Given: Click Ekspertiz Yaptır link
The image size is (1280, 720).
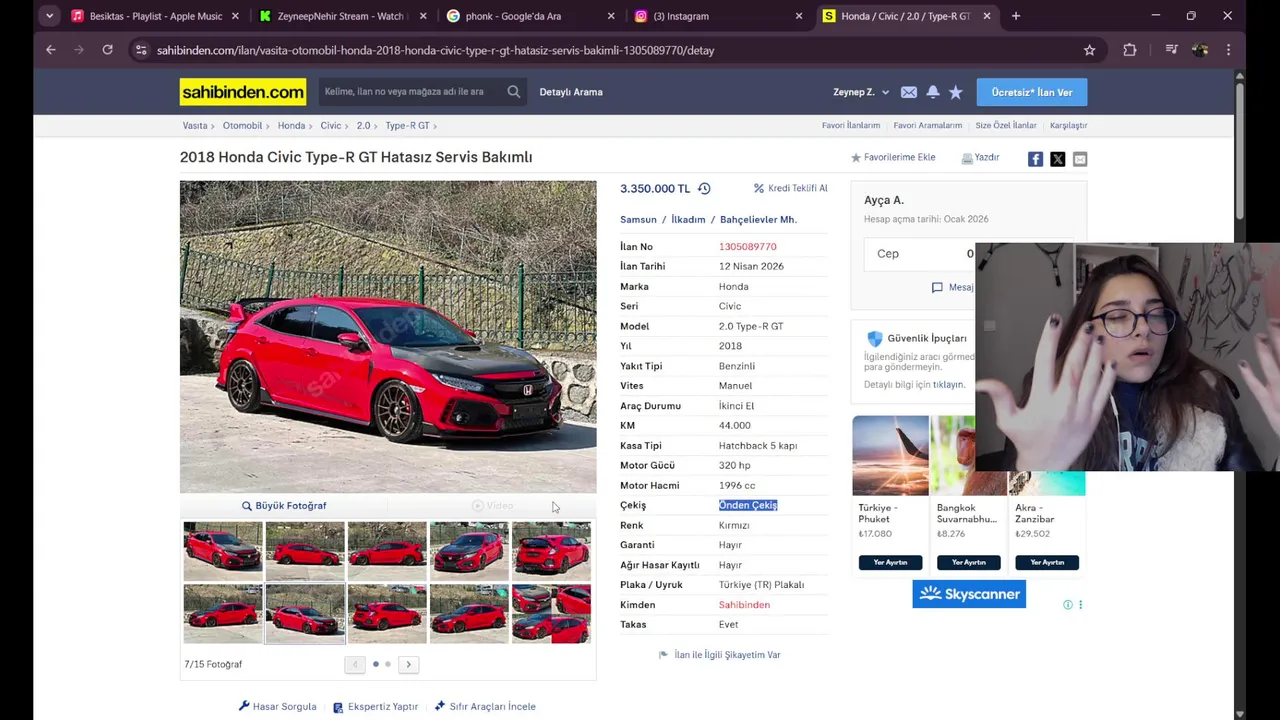Looking at the screenshot, I should click(375, 707).
